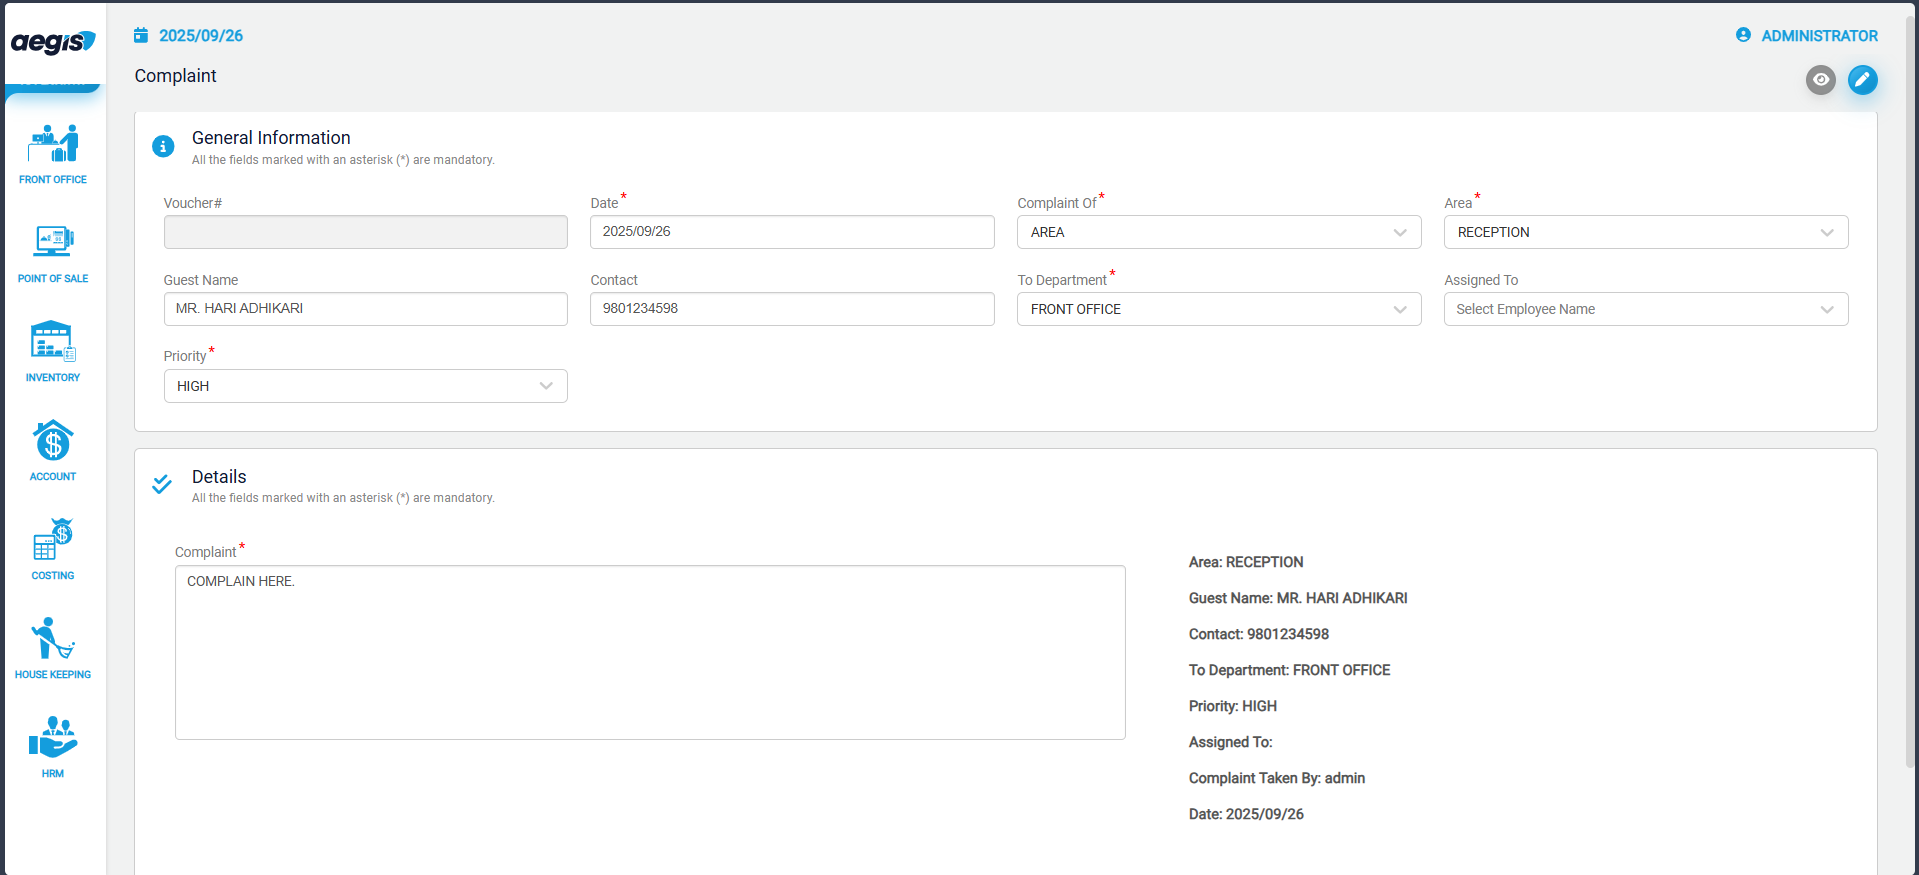
Task: Click into the Guest Name field
Action: click(365, 309)
